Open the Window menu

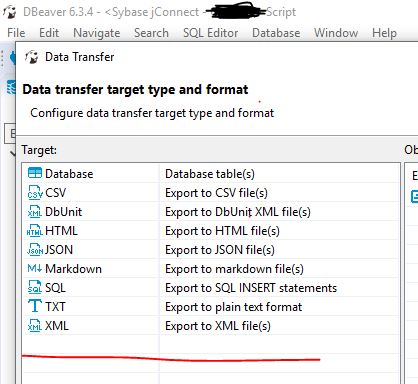click(x=336, y=33)
